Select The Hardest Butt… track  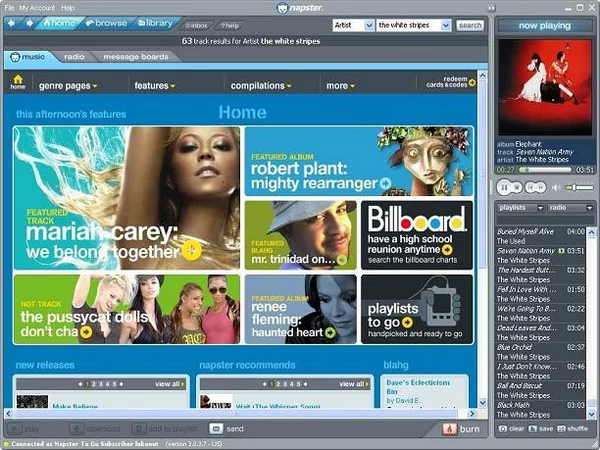541,275
